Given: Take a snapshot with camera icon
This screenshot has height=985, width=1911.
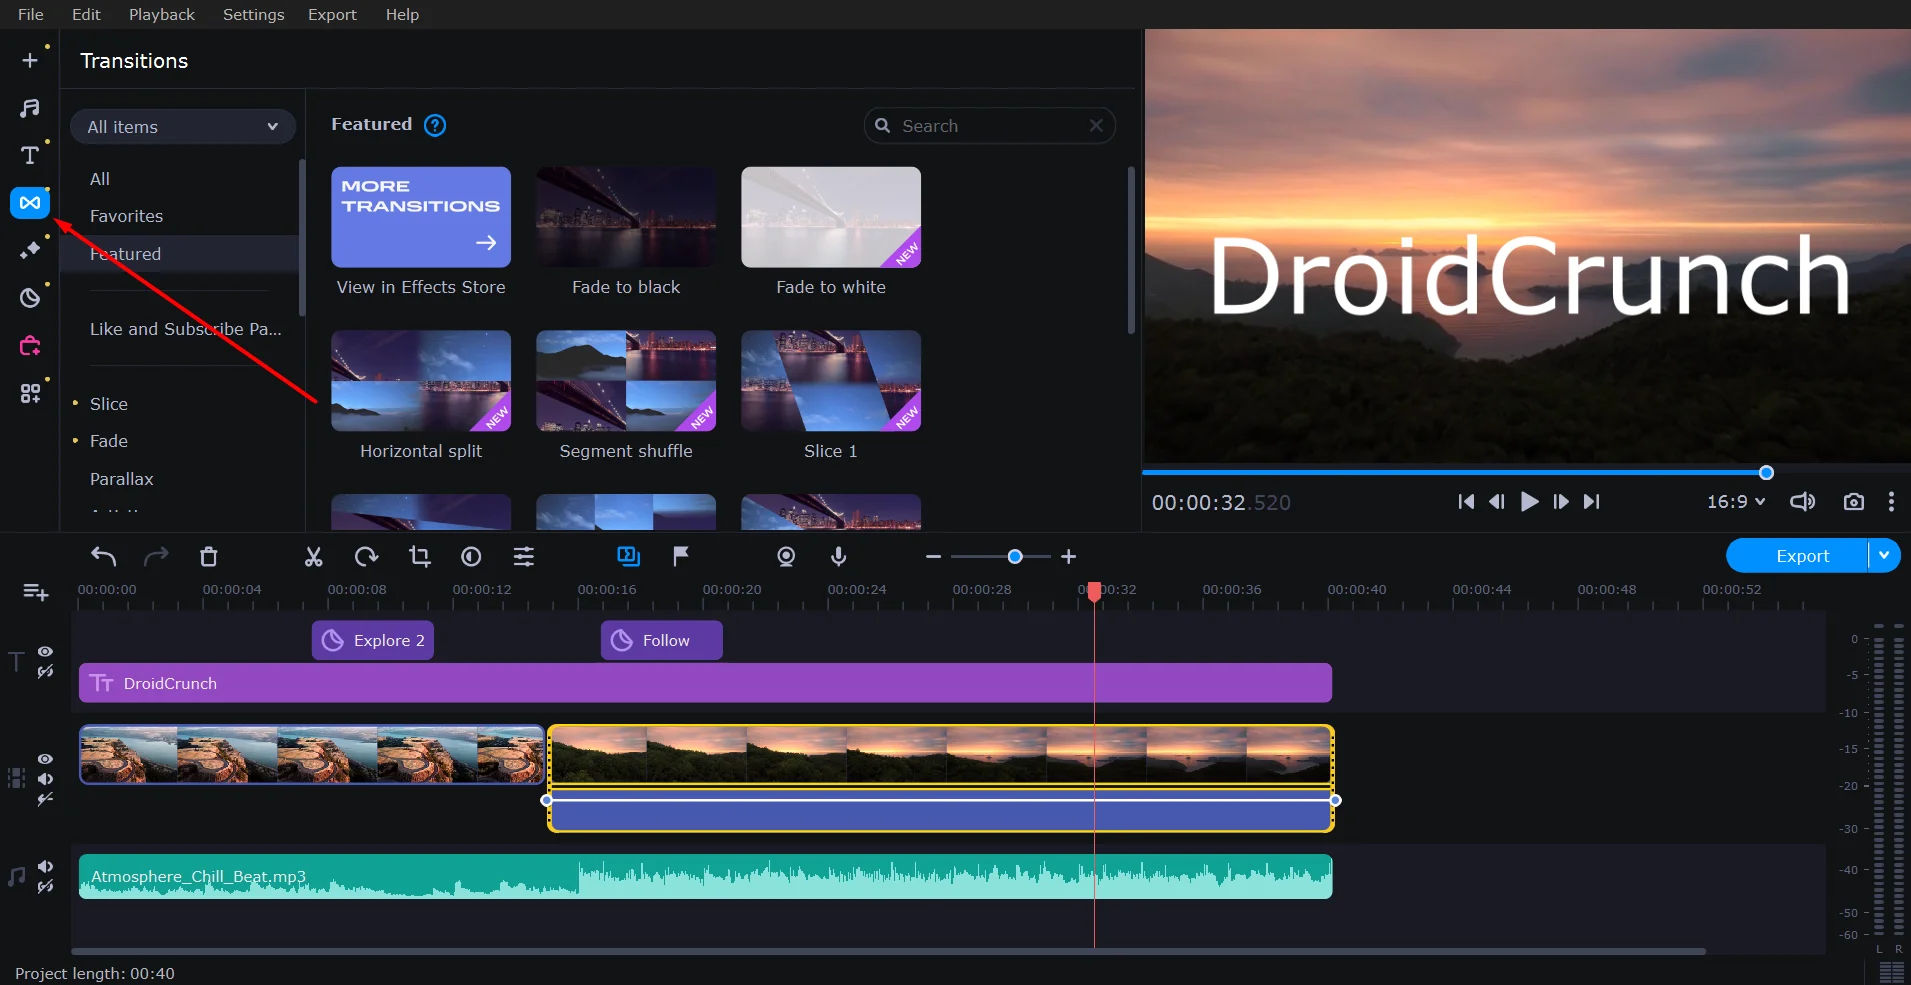Looking at the screenshot, I should [x=1853, y=502].
